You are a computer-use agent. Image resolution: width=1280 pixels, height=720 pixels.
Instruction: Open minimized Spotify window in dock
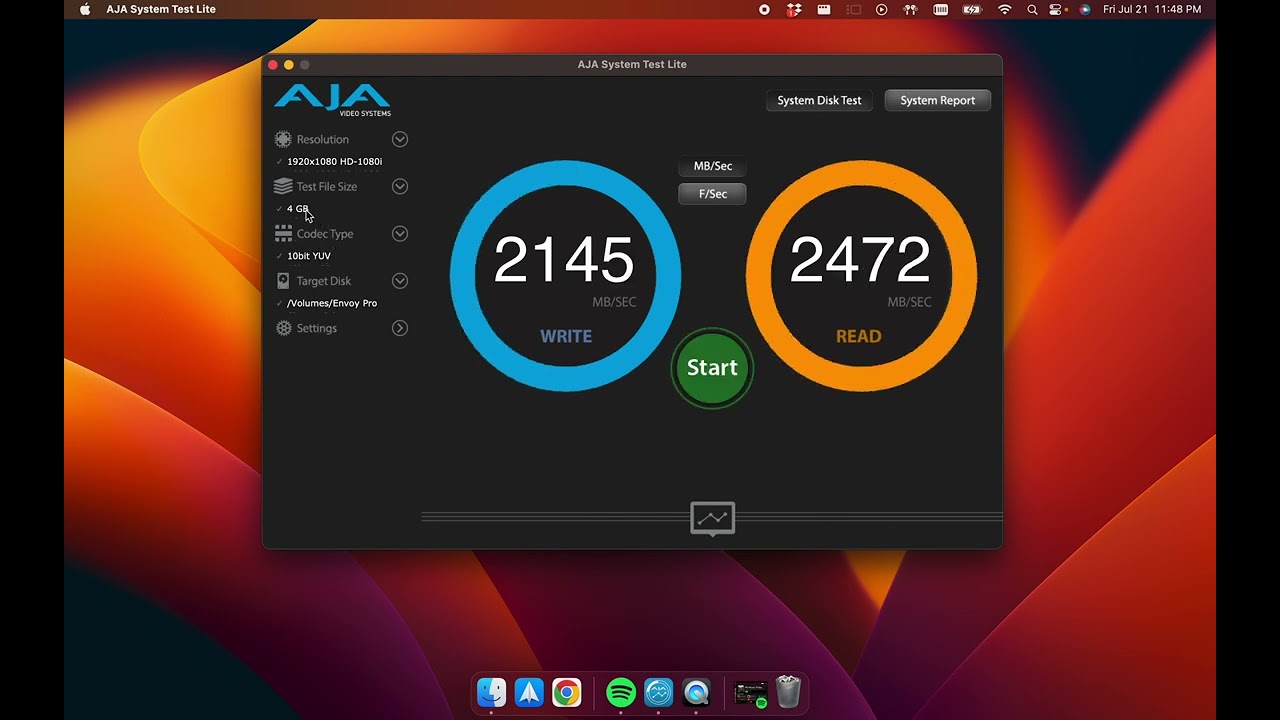point(751,693)
